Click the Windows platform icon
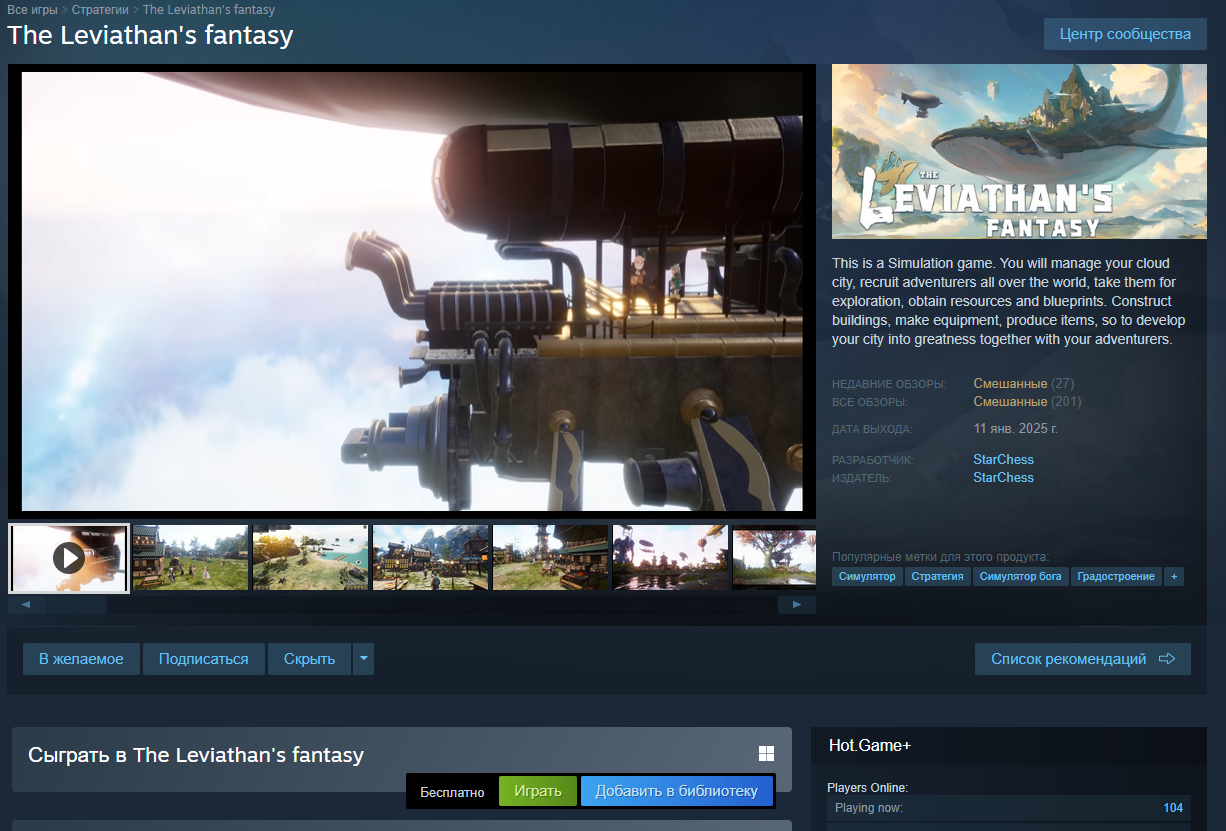This screenshot has width=1226, height=831. [x=767, y=754]
